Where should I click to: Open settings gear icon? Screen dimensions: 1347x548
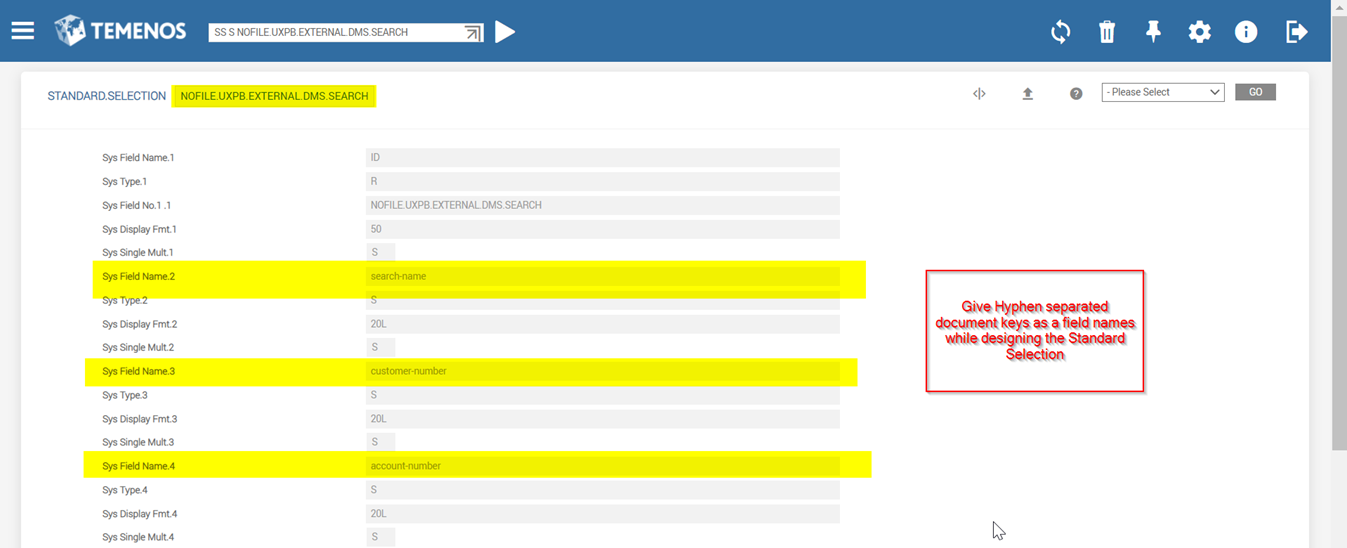(1199, 32)
